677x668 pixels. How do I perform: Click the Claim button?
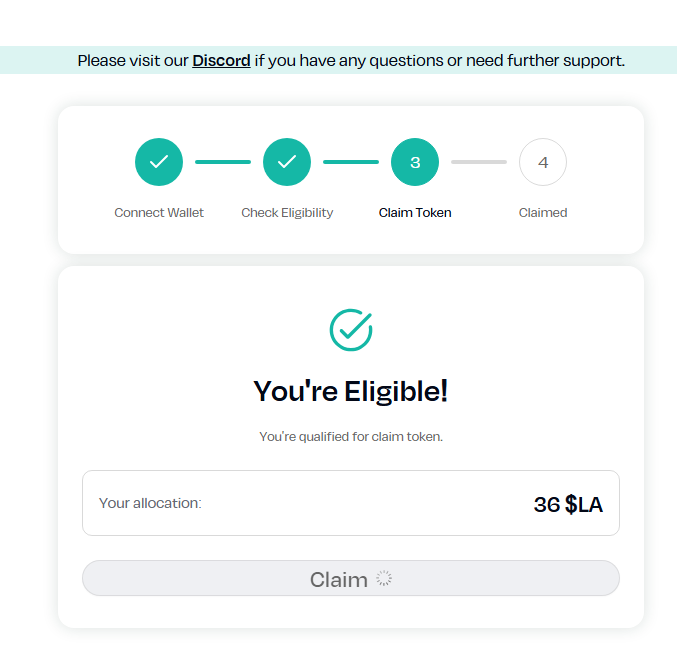point(351,578)
